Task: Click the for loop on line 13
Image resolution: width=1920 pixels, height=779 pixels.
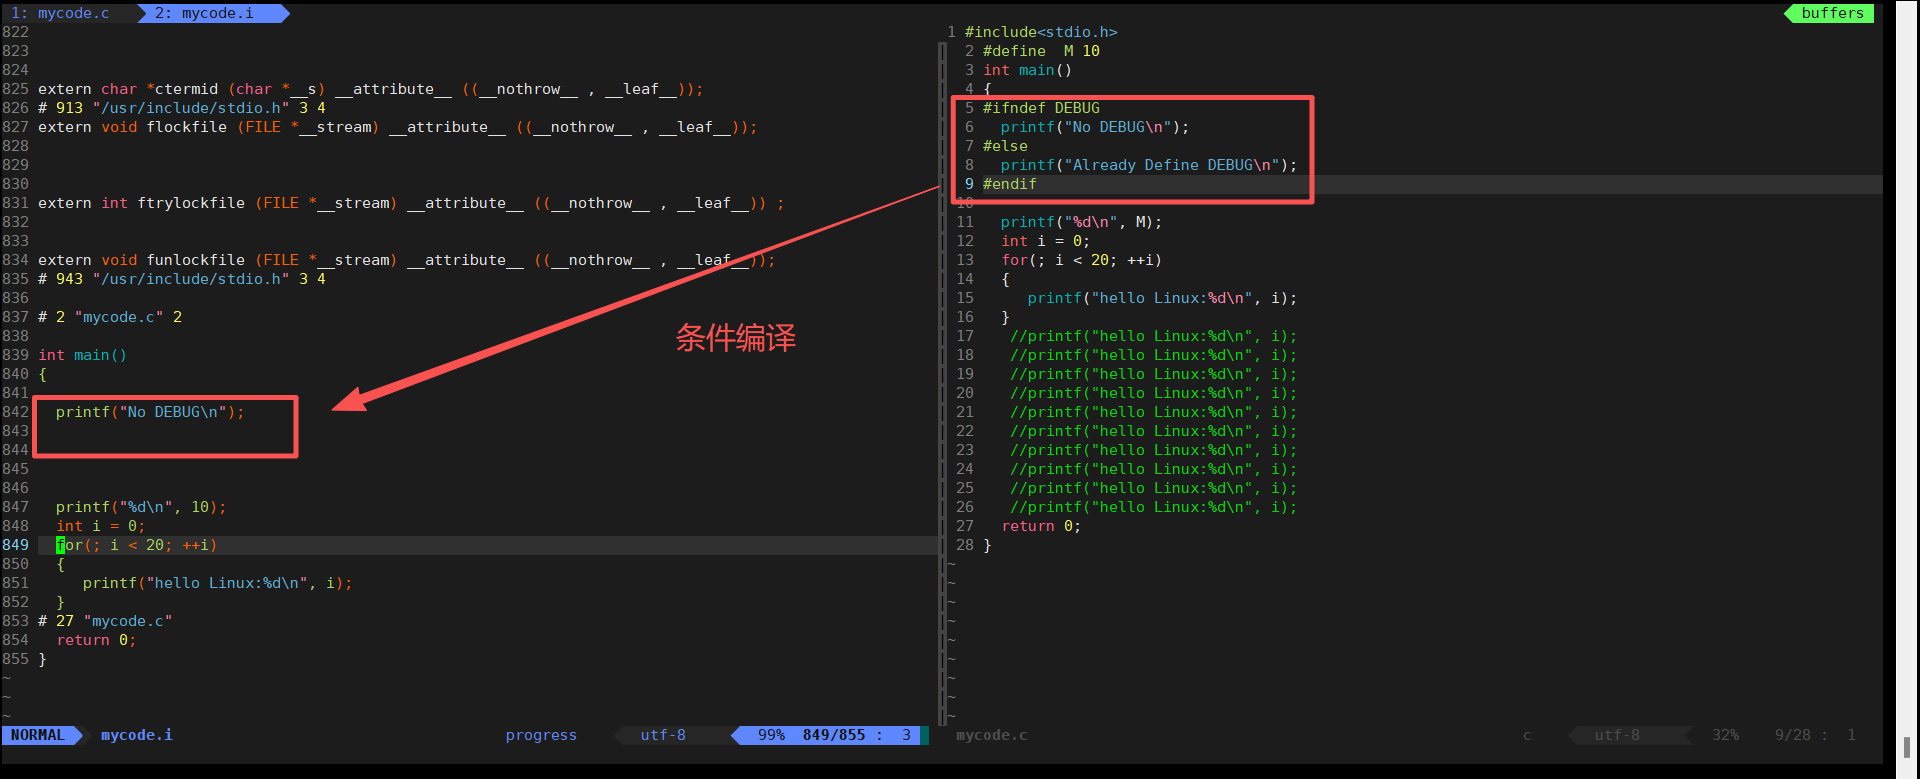Action: (1081, 260)
